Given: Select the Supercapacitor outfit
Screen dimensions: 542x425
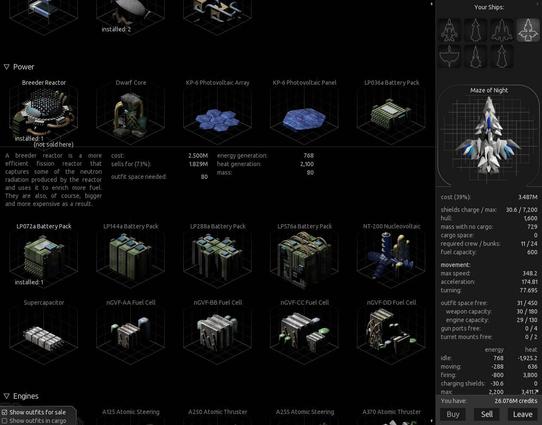Looking at the screenshot, I should point(44,332).
